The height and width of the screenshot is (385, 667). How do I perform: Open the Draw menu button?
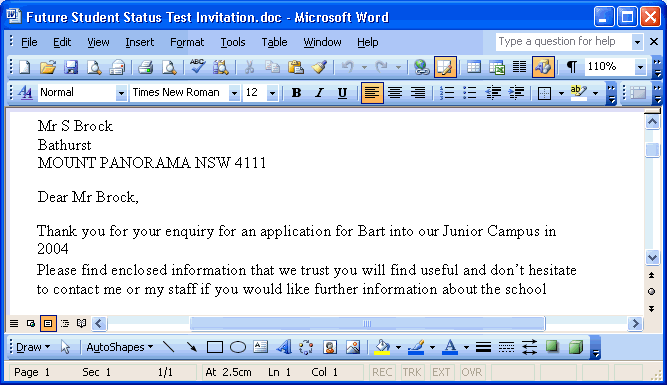[x=33, y=347]
